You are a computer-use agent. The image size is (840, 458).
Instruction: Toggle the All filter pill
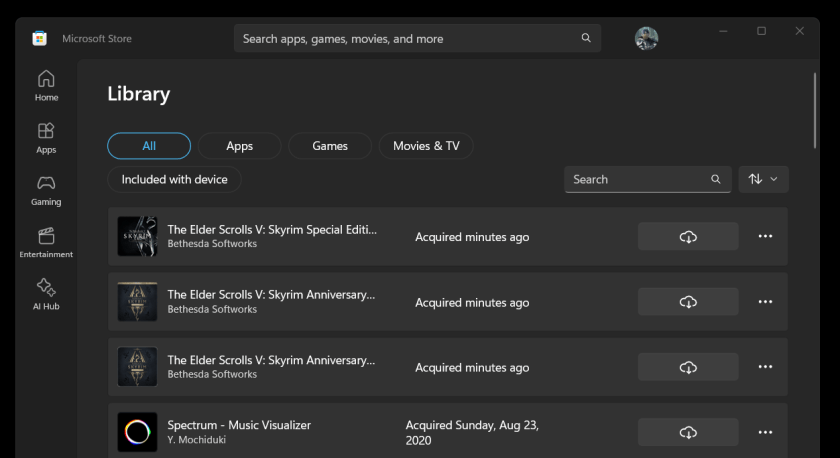pos(149,146)
